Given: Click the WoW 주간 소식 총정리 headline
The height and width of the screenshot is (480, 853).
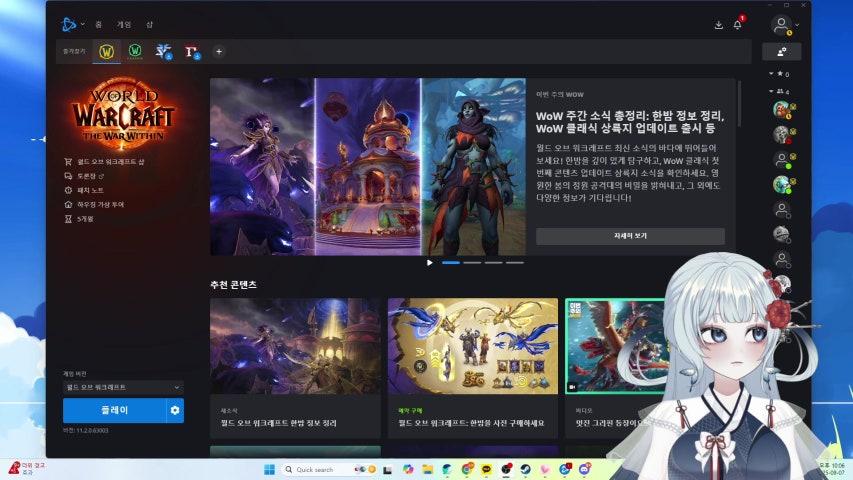Looking at the screenshot, I should click(629, 122).
